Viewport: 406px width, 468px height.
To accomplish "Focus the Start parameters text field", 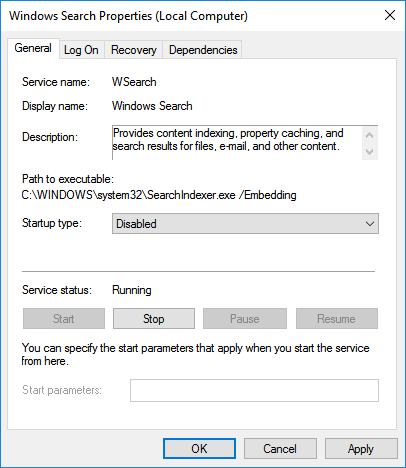I will click(254, 390).
